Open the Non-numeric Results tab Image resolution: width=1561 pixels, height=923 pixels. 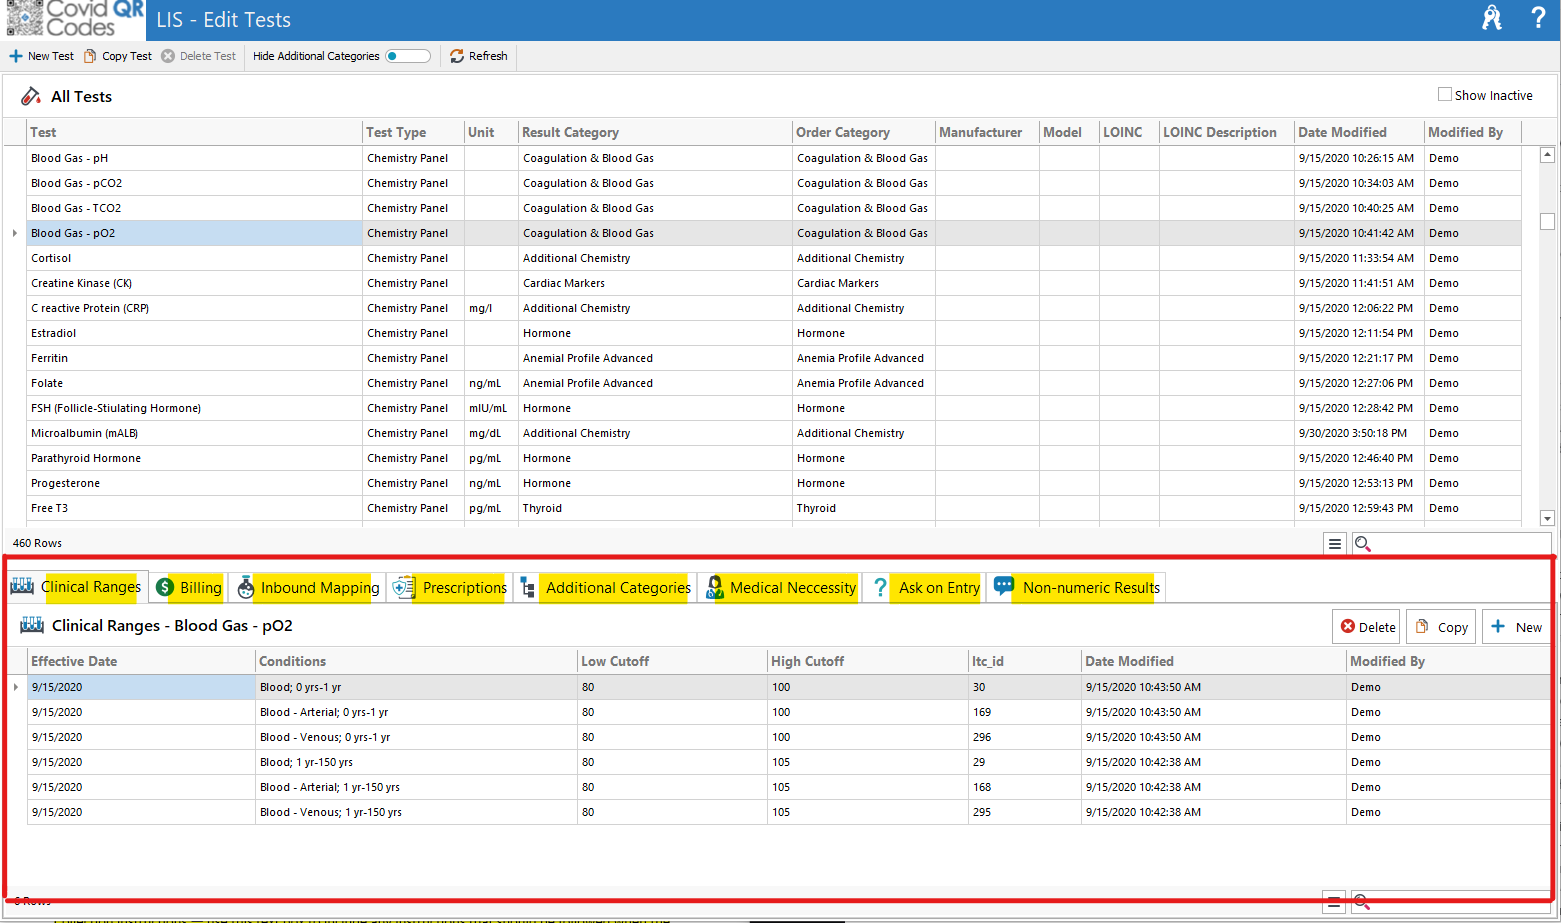click(x=1077, y=588)
